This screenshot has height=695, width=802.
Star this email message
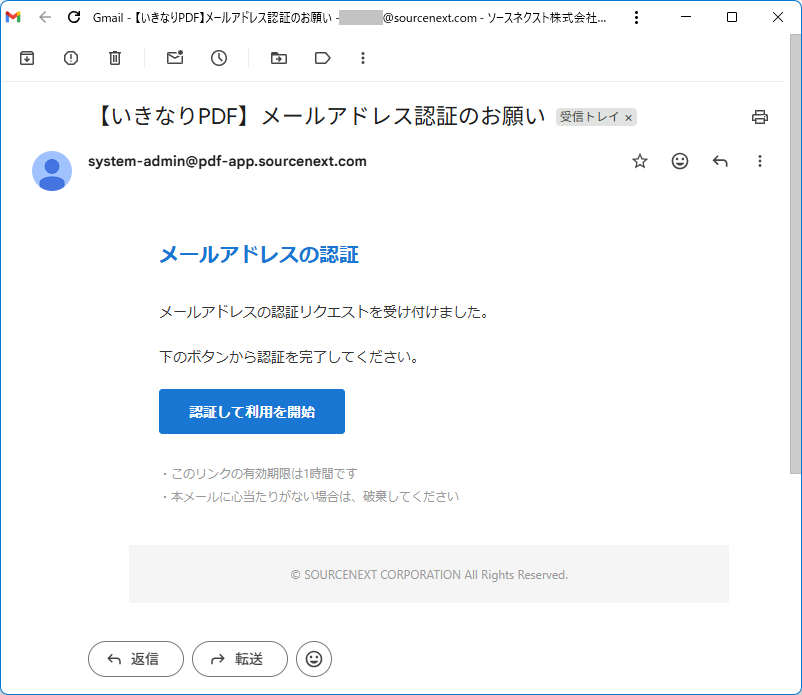640,161
